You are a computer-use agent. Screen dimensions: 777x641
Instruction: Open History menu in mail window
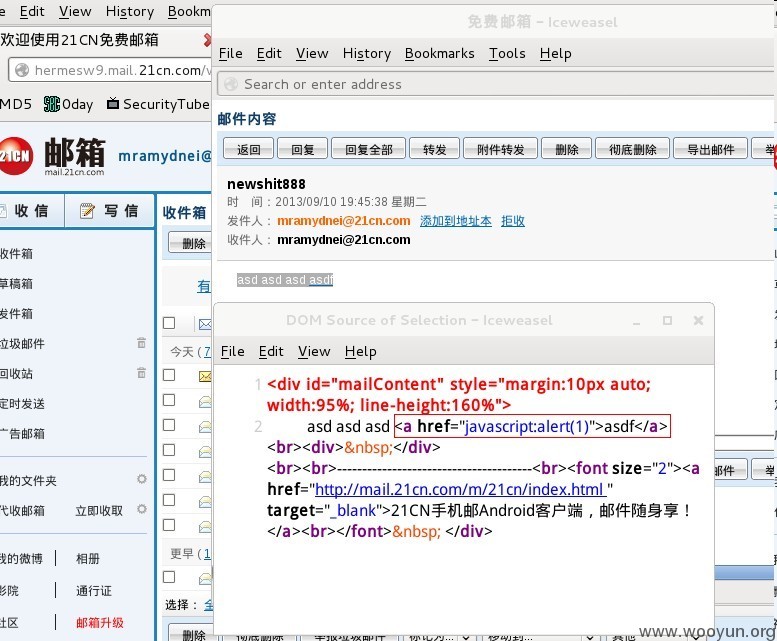[x=367, y=53]
